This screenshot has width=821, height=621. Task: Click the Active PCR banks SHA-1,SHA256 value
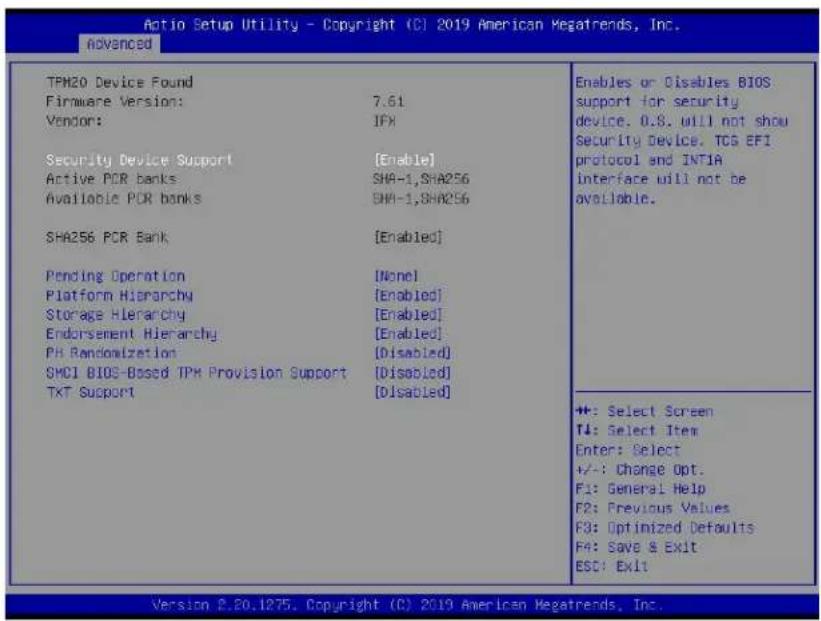[x=421, y=180]
